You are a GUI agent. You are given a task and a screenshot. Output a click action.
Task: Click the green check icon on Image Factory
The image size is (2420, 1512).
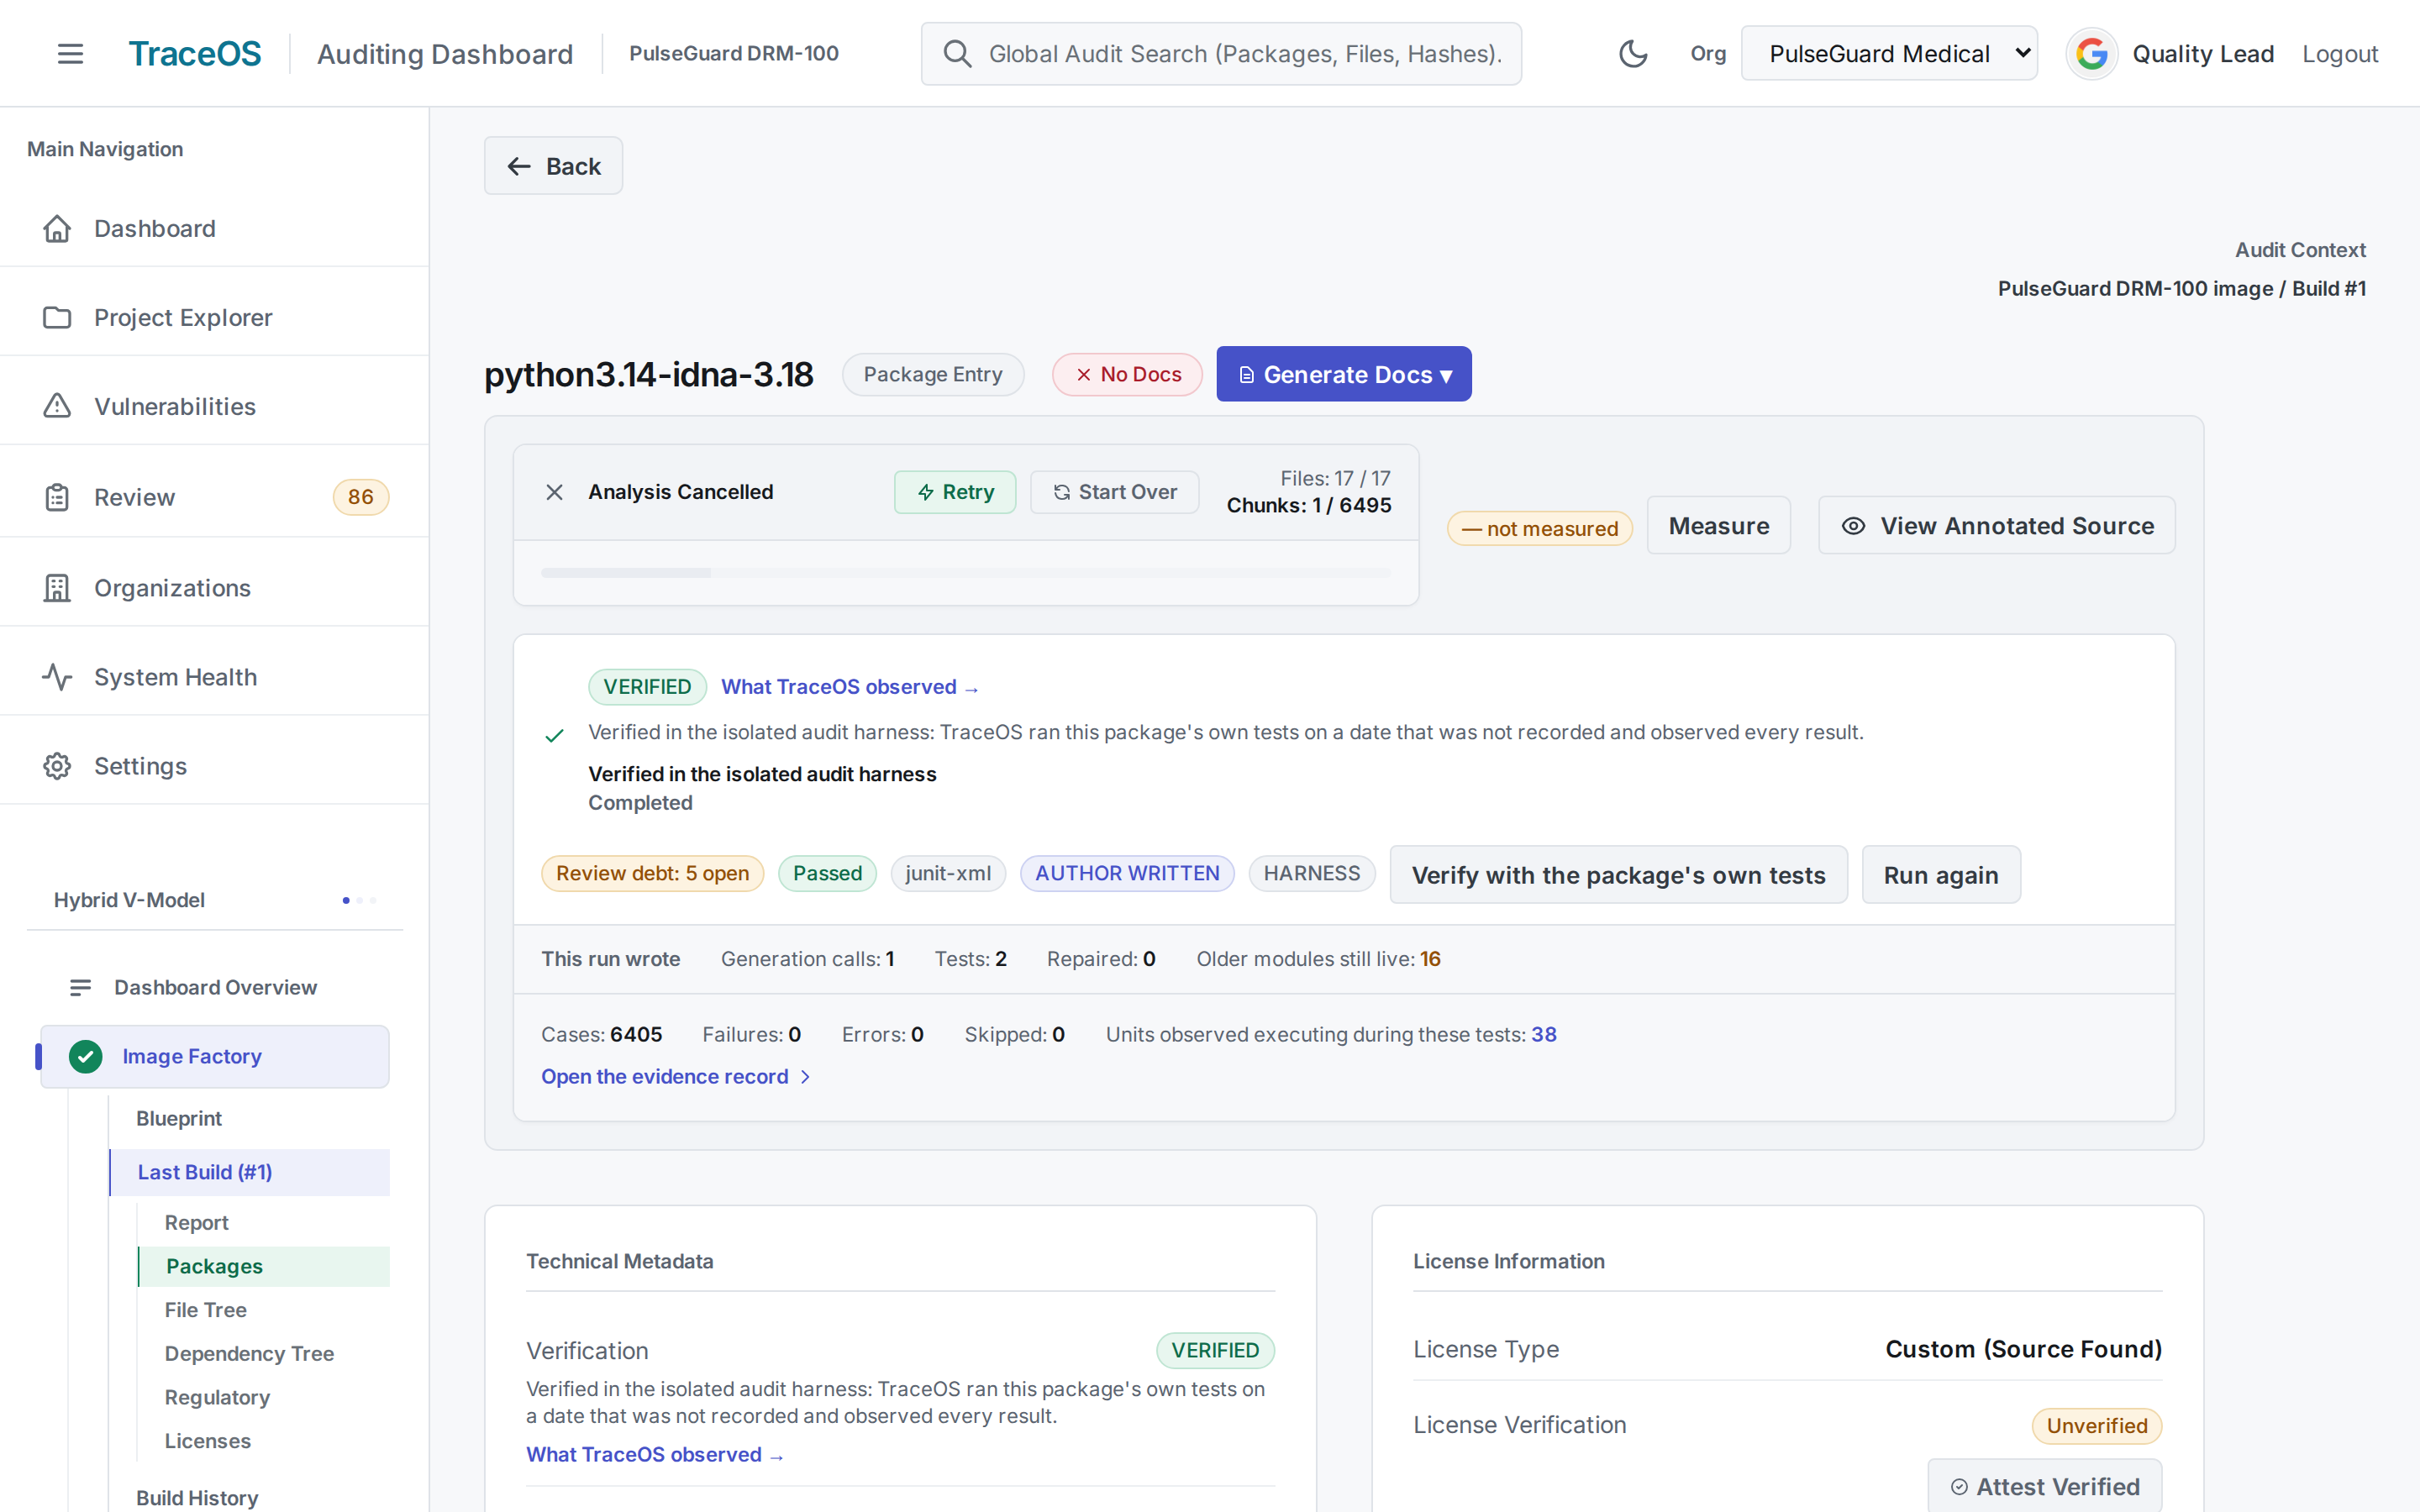[86, 1056]
